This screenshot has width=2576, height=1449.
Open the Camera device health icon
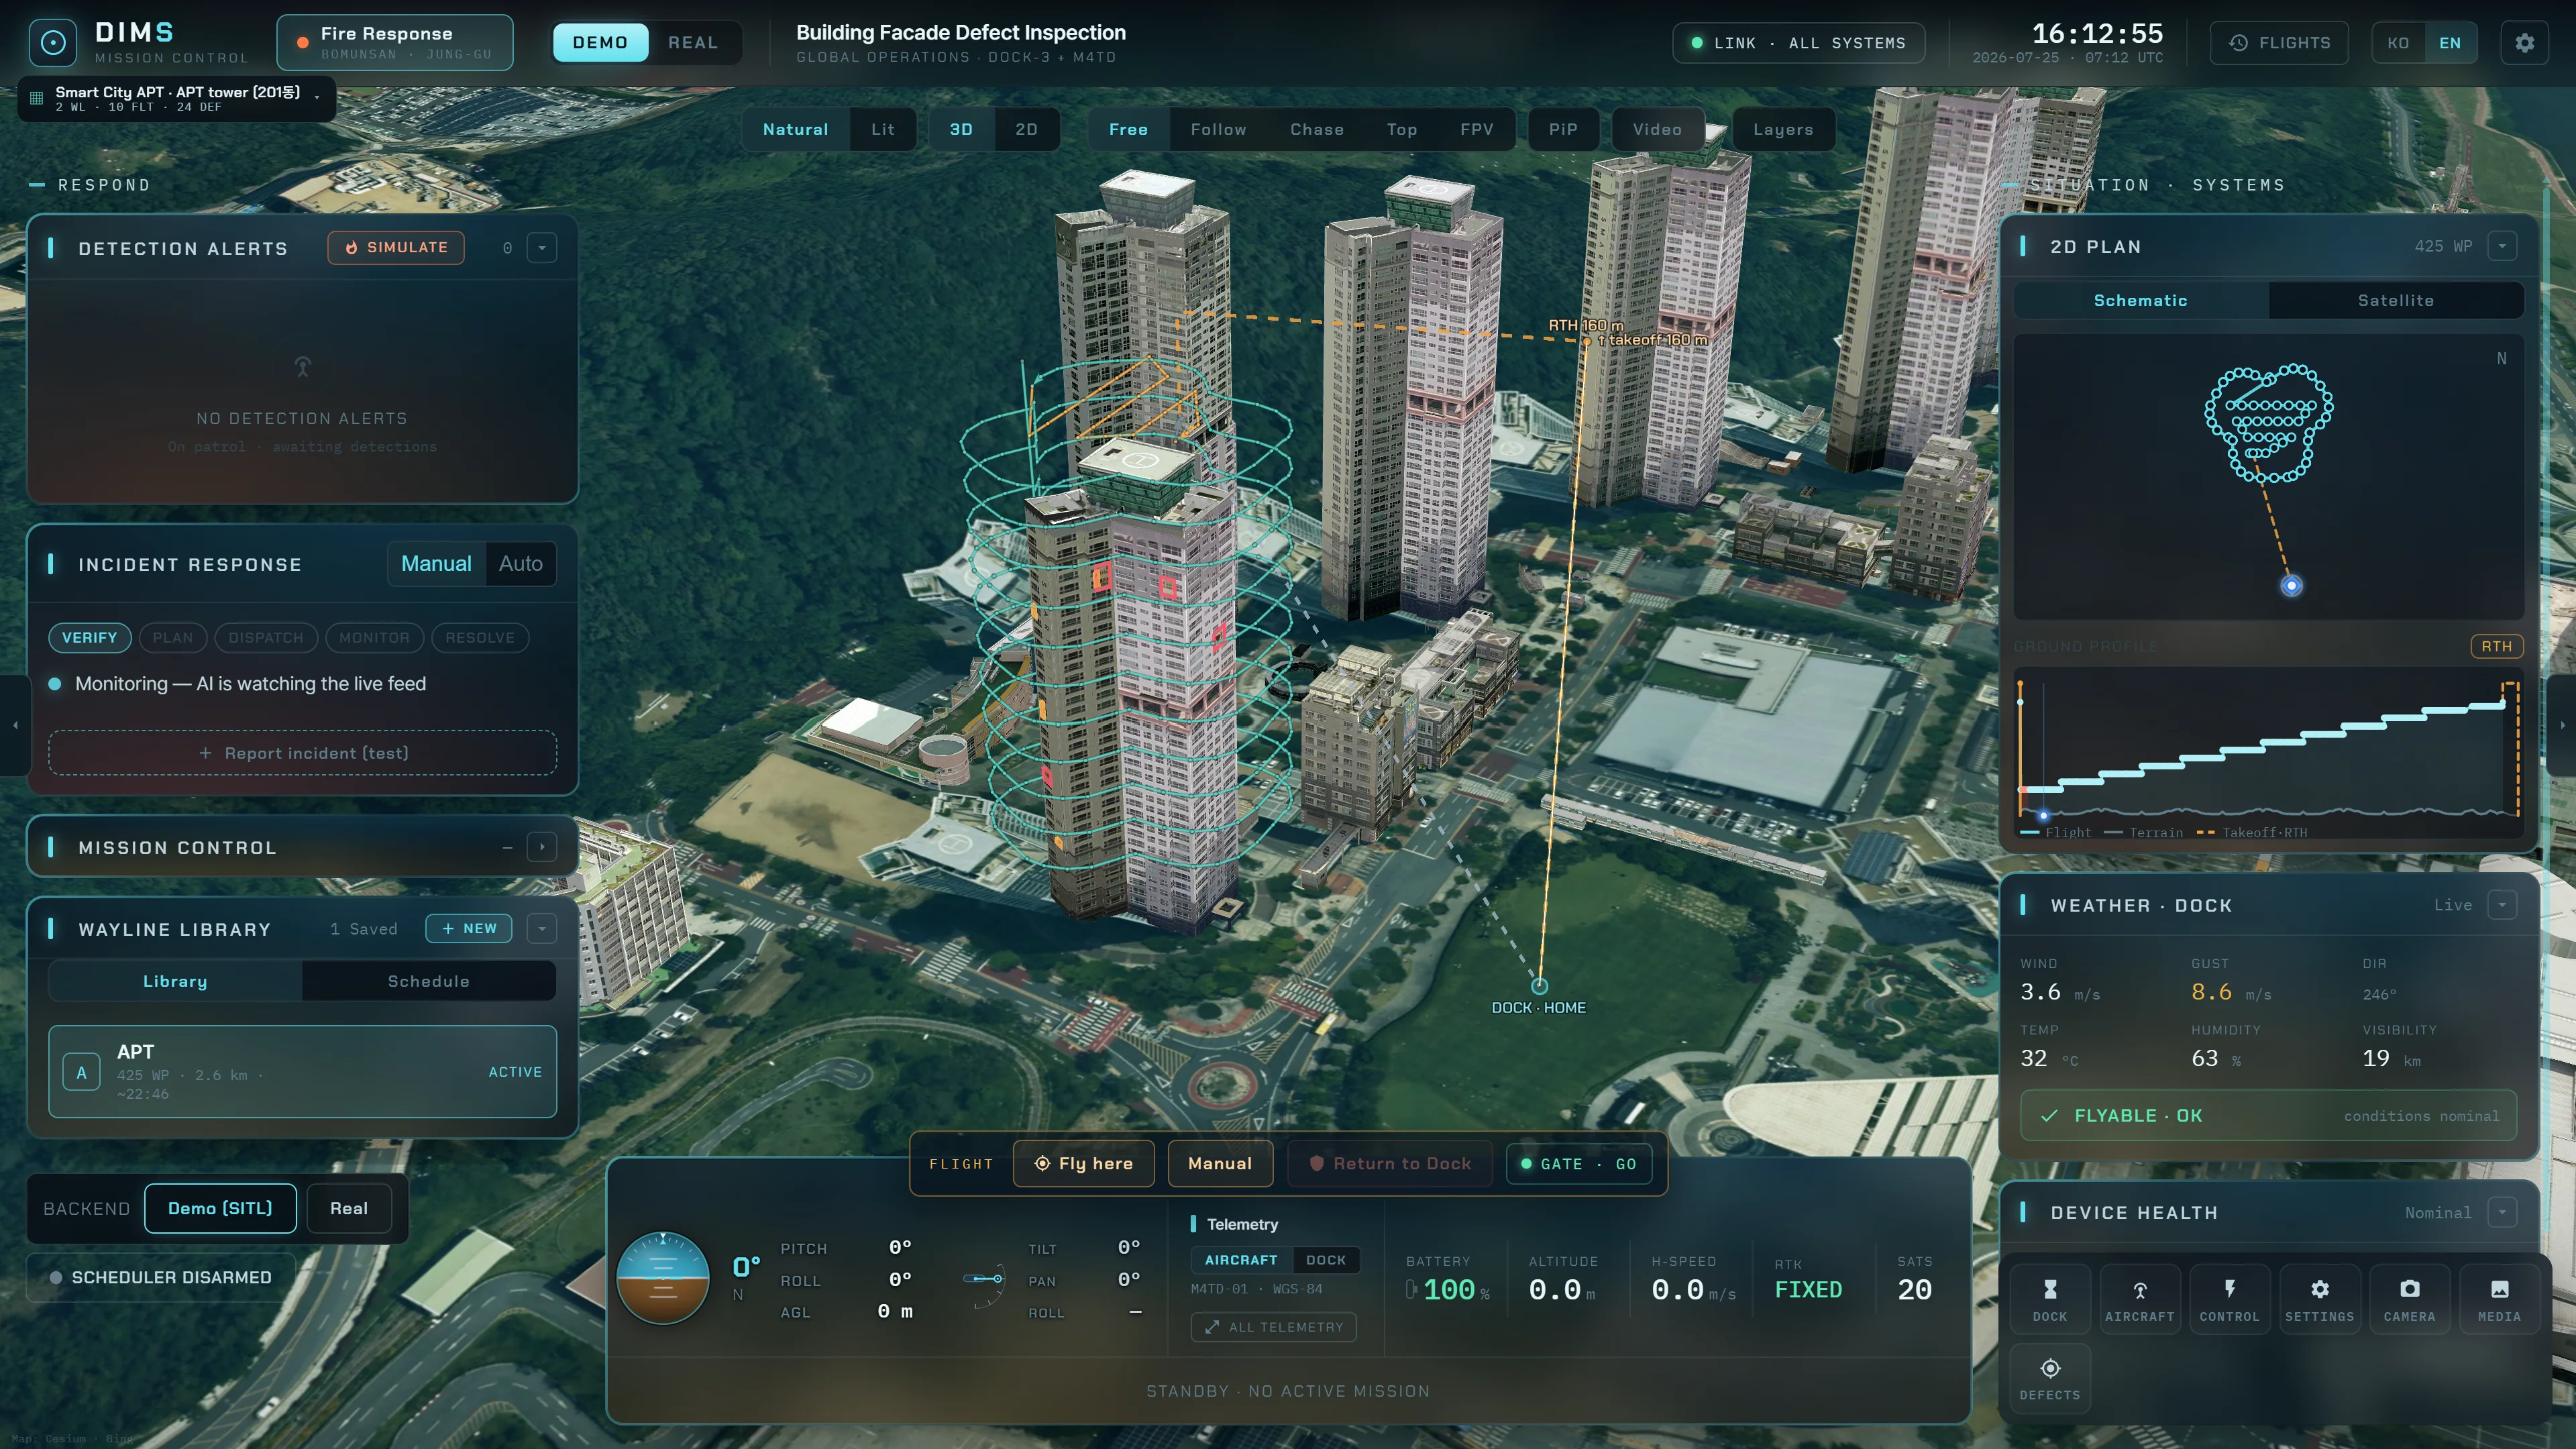pos(2409,1298)
